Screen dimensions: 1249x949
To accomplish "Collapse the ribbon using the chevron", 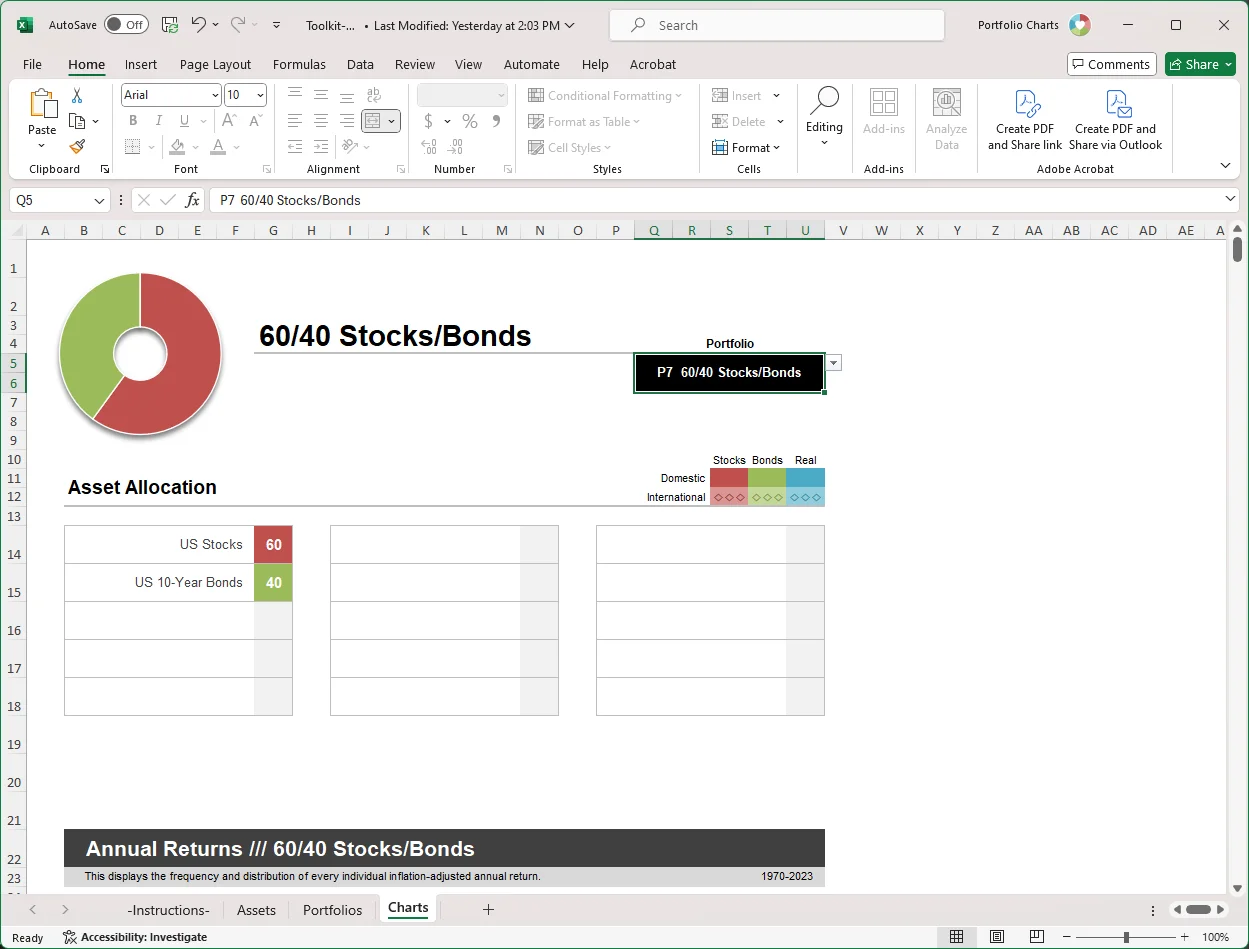I will point(1225,165).
